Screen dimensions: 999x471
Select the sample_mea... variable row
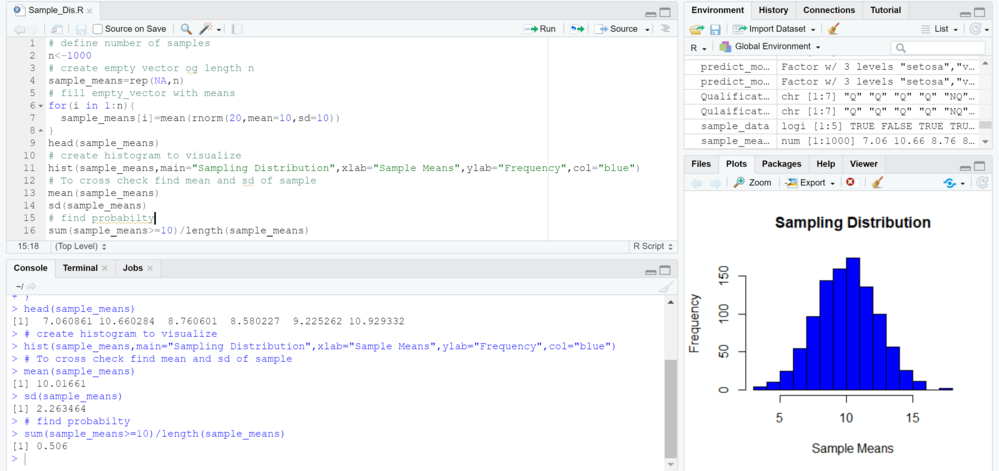(832, 141)
